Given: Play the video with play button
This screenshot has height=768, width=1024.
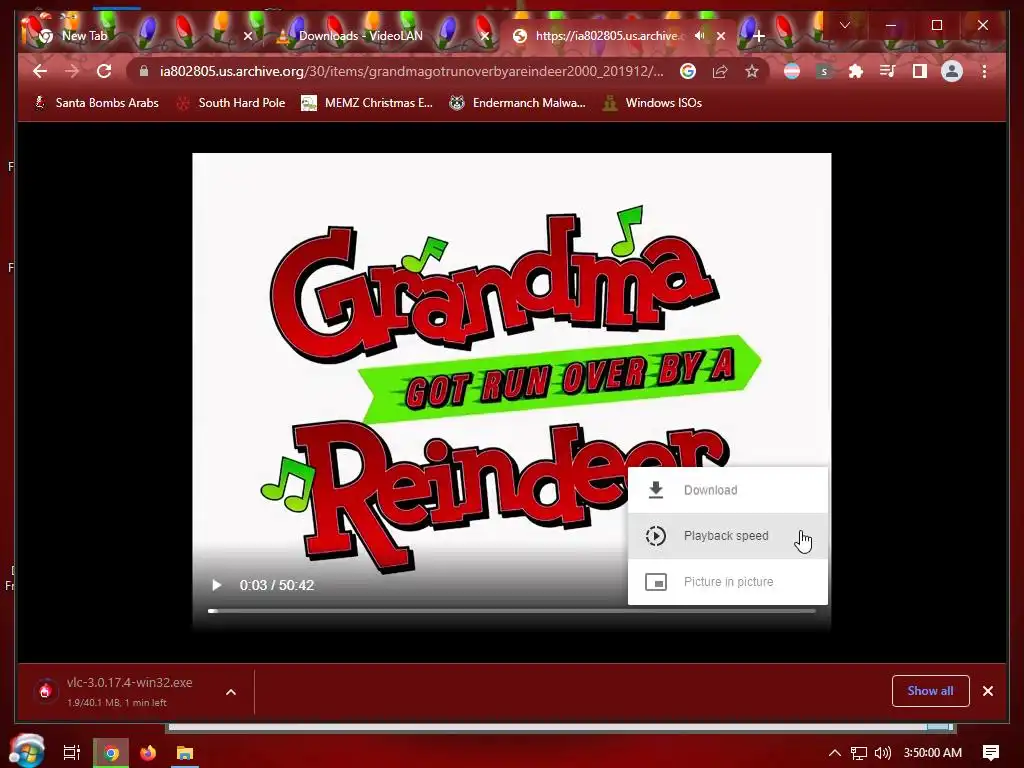Looking at the screenshot, I should [x=217, y=584].
